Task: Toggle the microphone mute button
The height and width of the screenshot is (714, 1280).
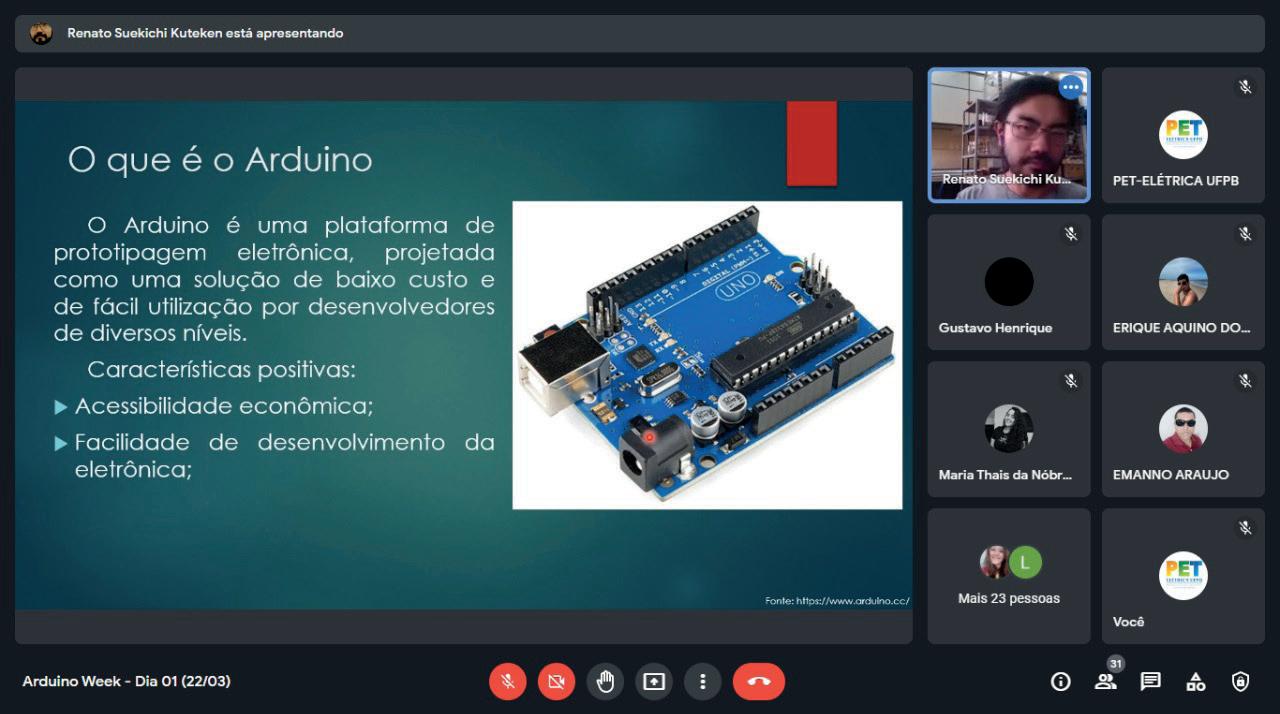Action: (508, 682)
